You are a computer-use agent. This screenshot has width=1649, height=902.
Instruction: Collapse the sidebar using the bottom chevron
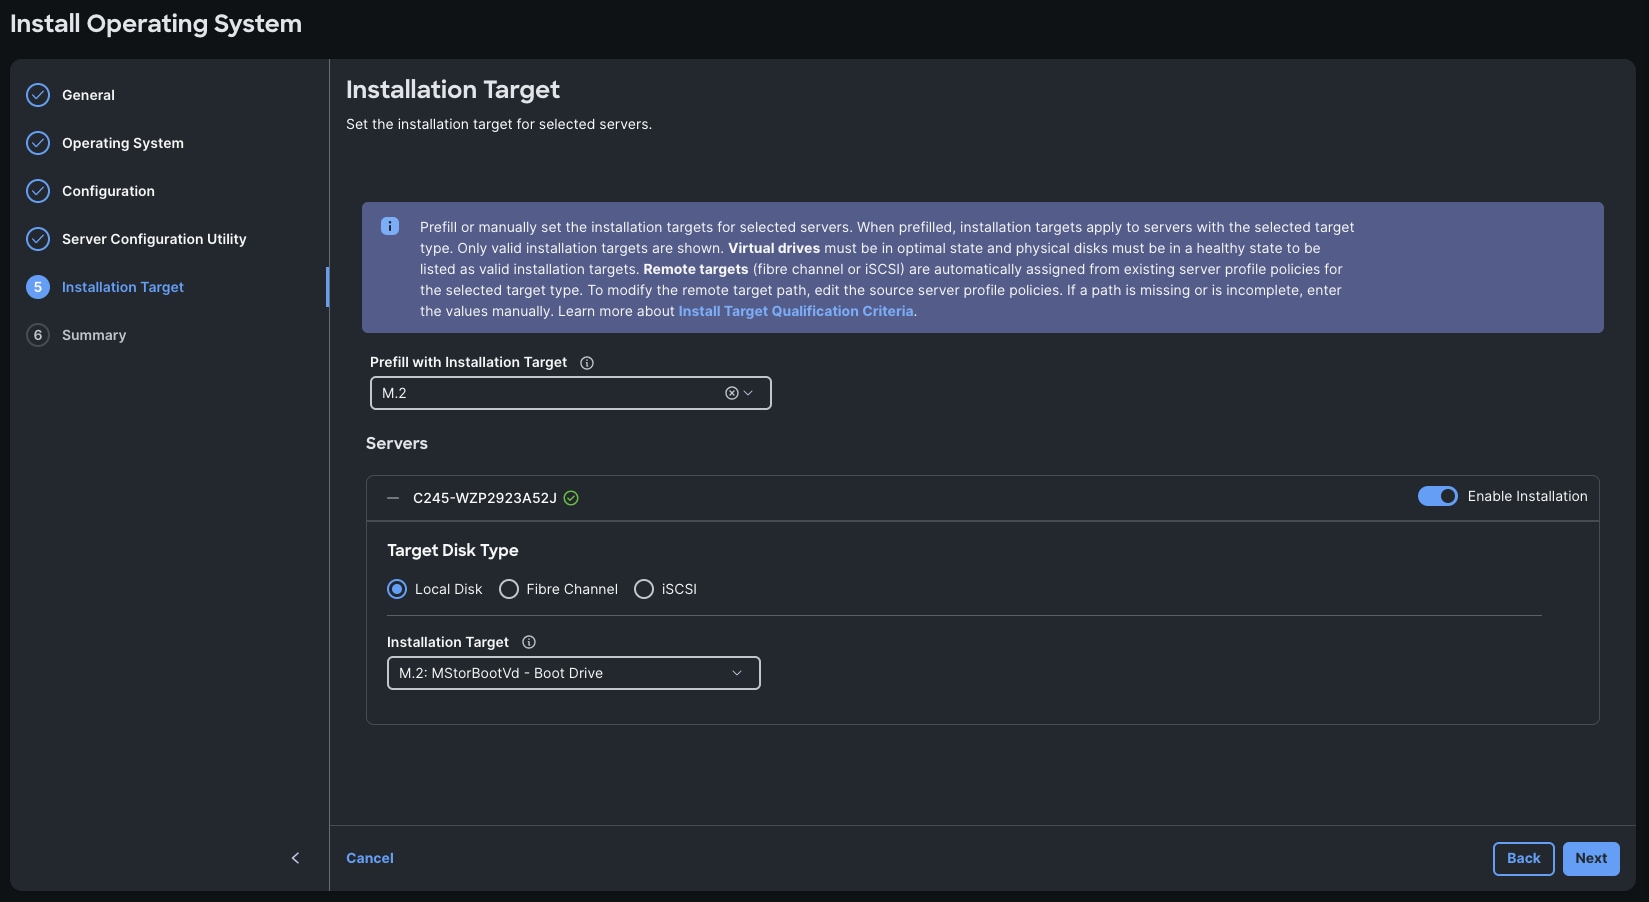click(295, 857)
